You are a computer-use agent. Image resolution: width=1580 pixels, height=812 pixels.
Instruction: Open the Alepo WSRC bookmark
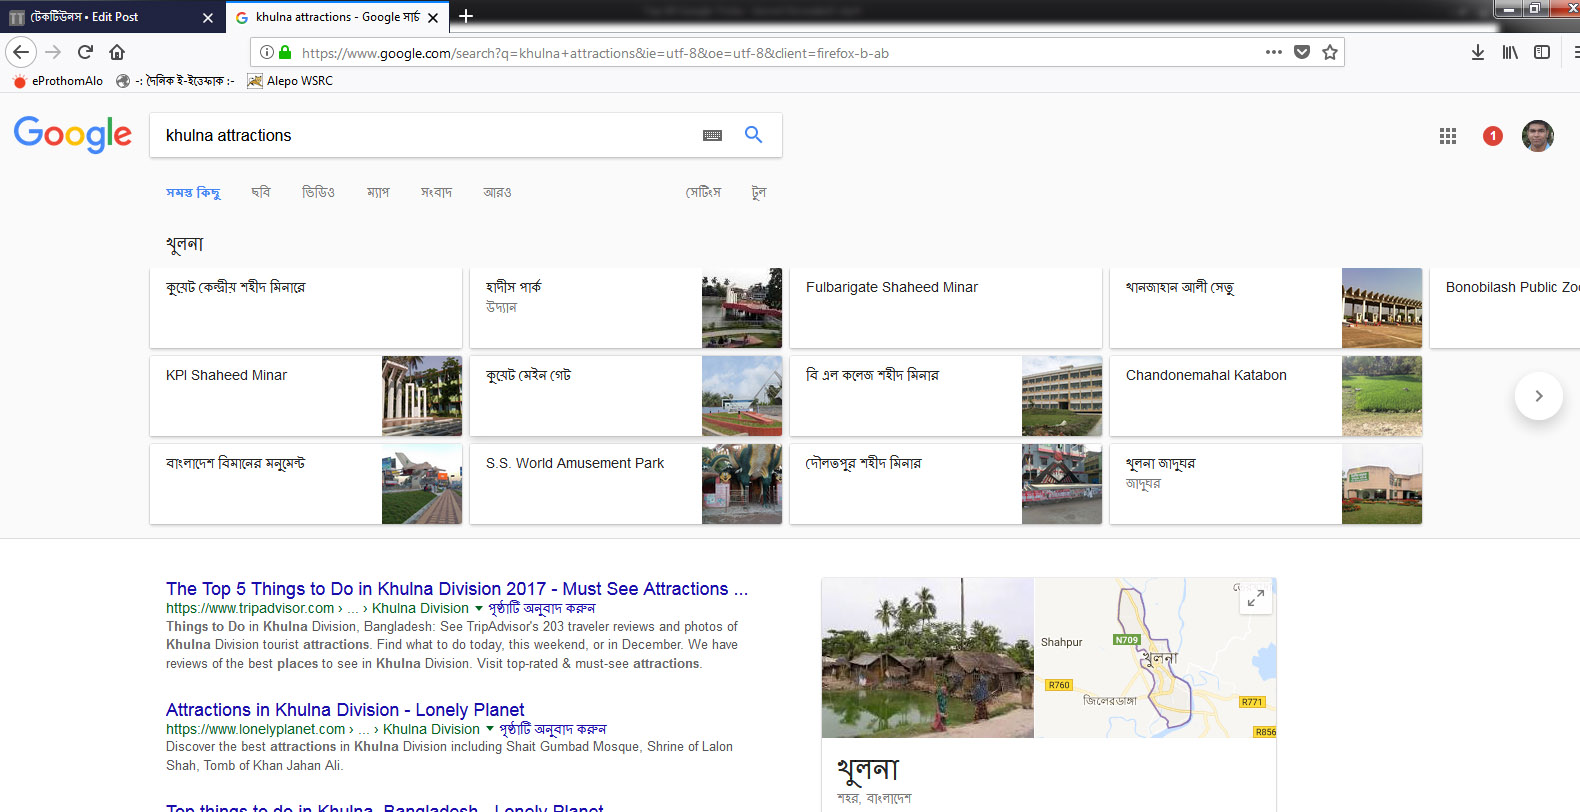tap(290, 81)
